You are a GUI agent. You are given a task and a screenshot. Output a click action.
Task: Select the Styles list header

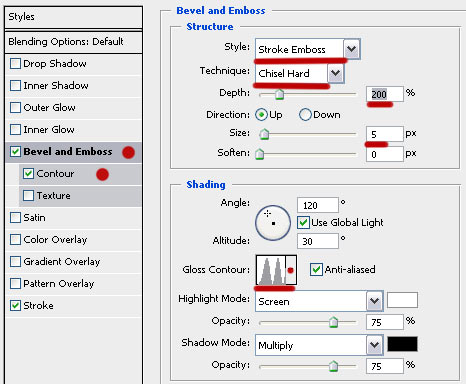pyautogui.click(x=74, y=17)
